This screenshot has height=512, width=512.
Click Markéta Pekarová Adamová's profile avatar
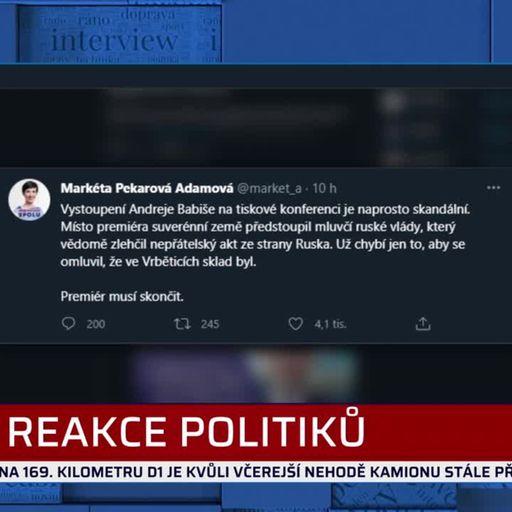(x=29, y=199)
